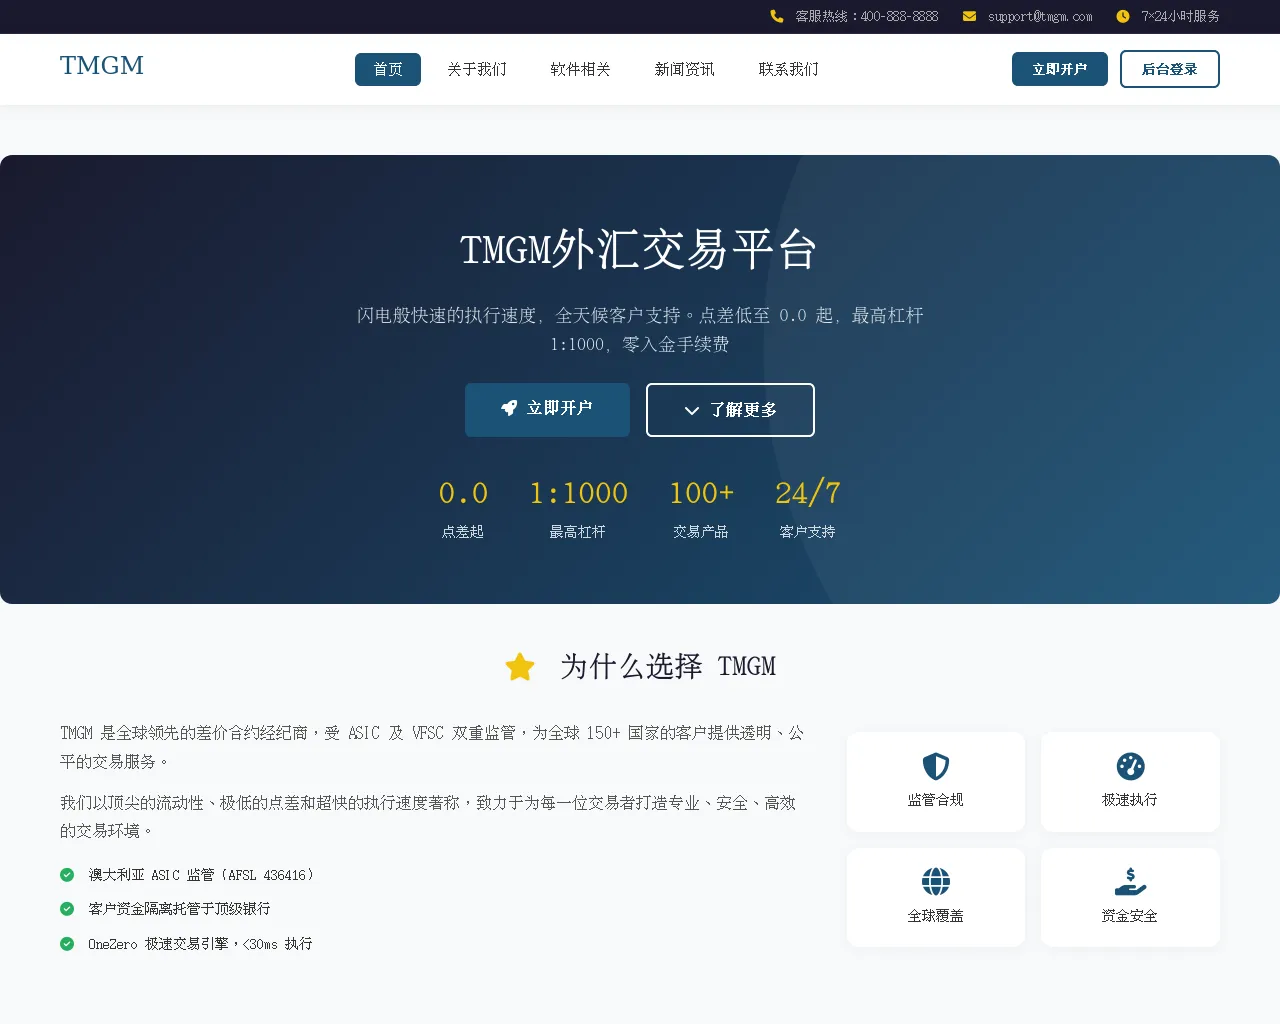Click the hotline number 400-888-8888
Viewport: 1280px width, 1024px height.
[899, 16]
